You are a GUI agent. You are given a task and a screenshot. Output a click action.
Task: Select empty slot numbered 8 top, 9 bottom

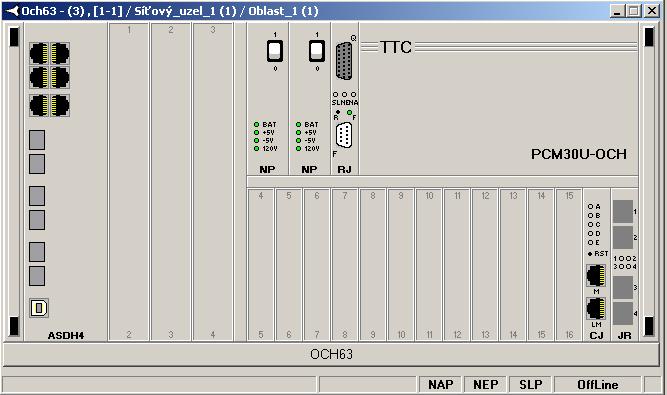click(x=373, y=265)
